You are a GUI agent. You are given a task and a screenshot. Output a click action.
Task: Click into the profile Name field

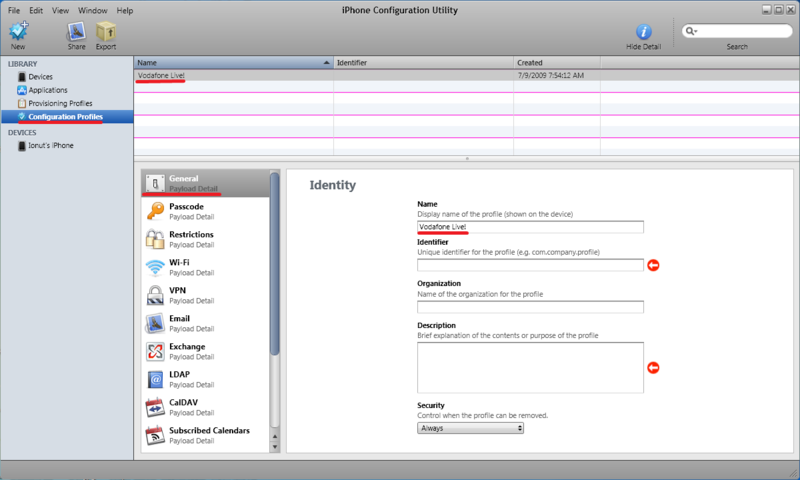coord(530,227)
